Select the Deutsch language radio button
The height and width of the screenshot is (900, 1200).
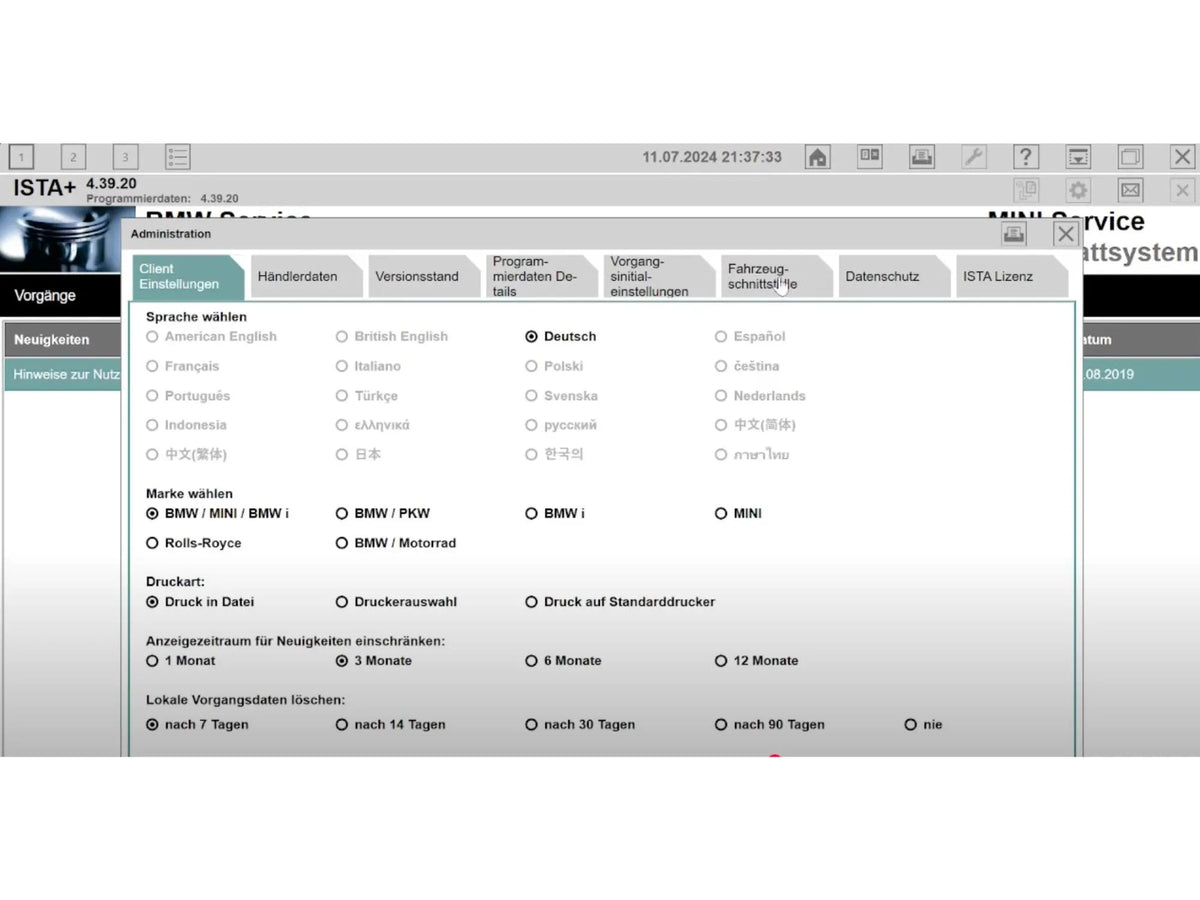tap(531, 337)
